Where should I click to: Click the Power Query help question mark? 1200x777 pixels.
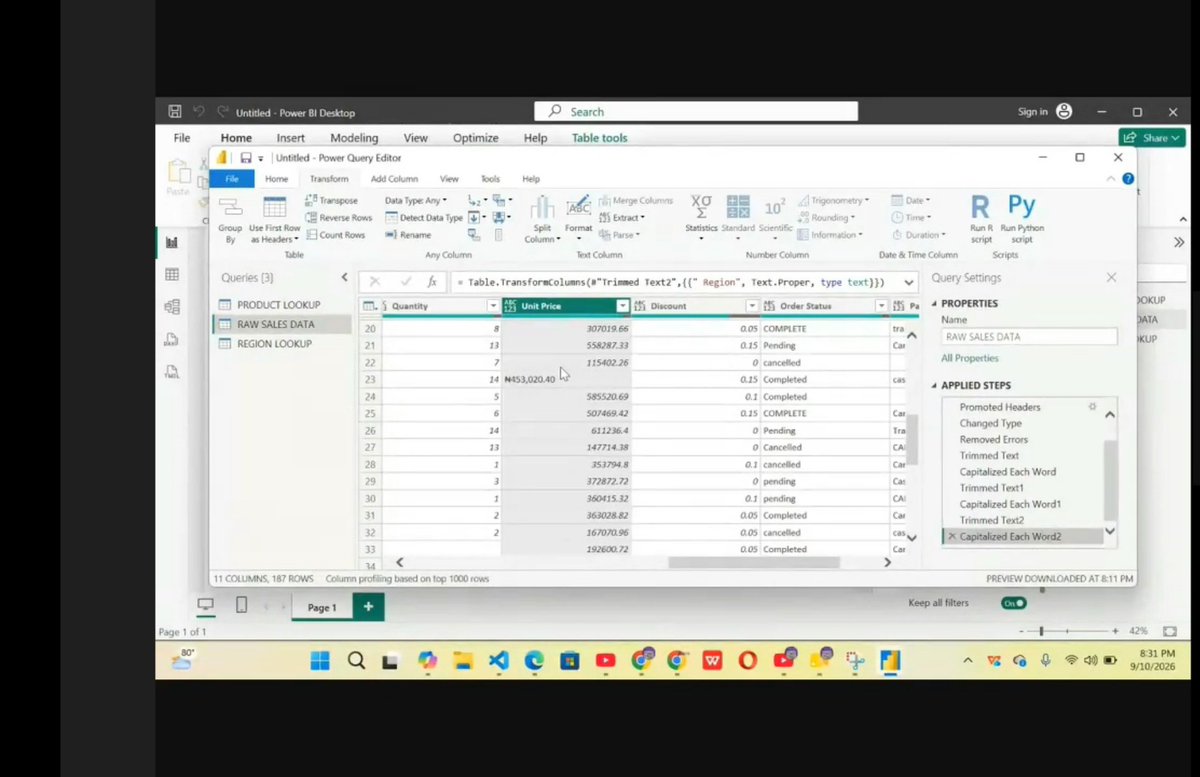click(x=1128, y=179)
